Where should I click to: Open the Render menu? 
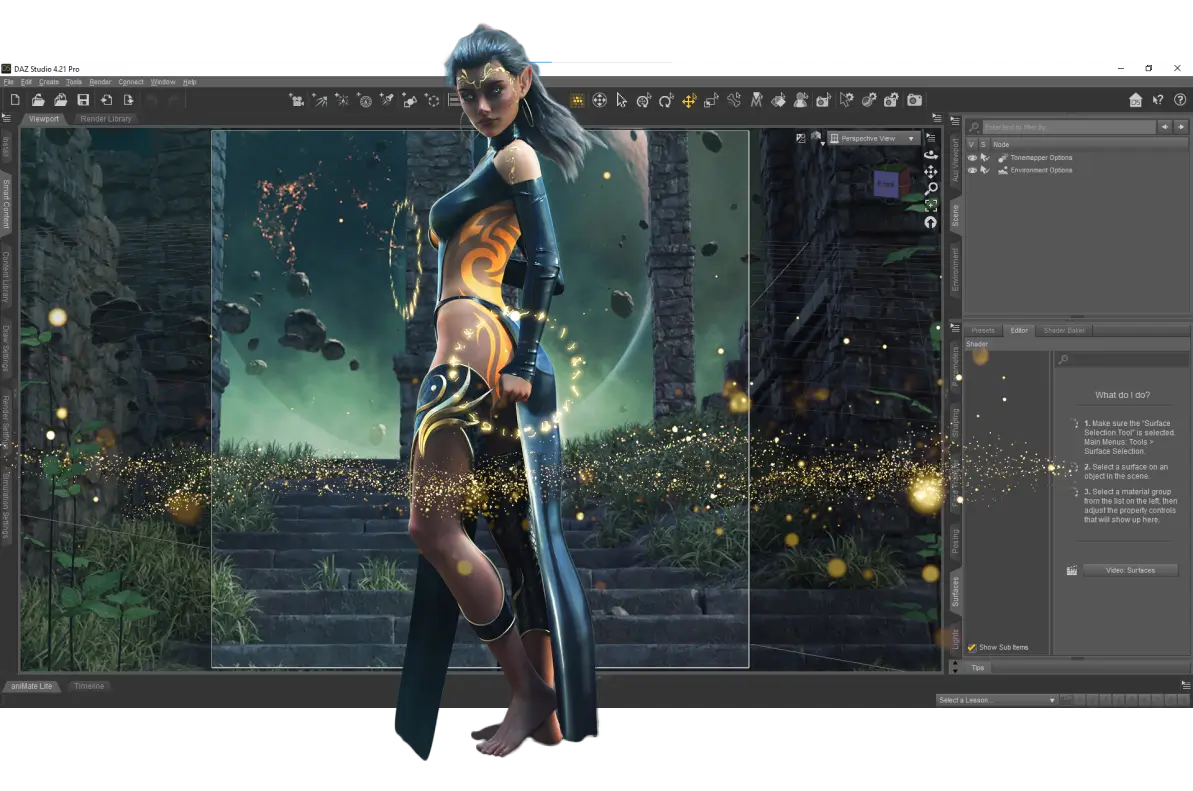(x=100, y=82)
